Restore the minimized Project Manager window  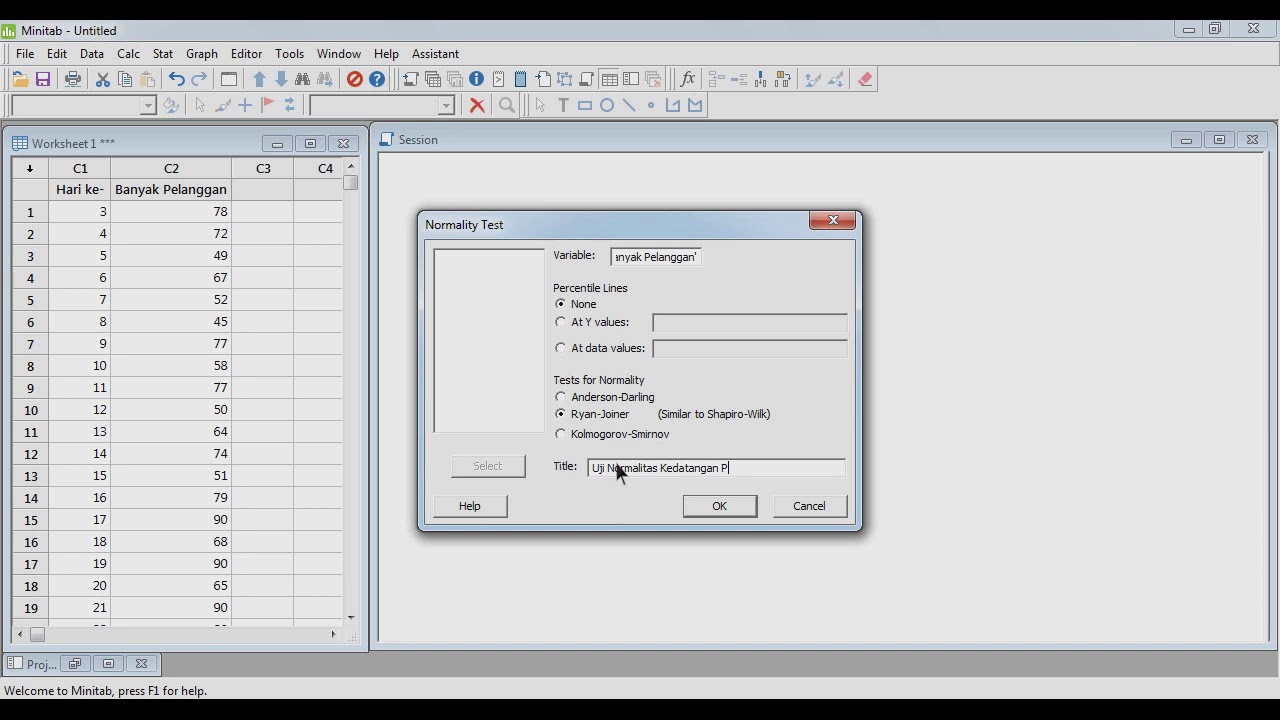pyautogui.click(x=75, y=664)
